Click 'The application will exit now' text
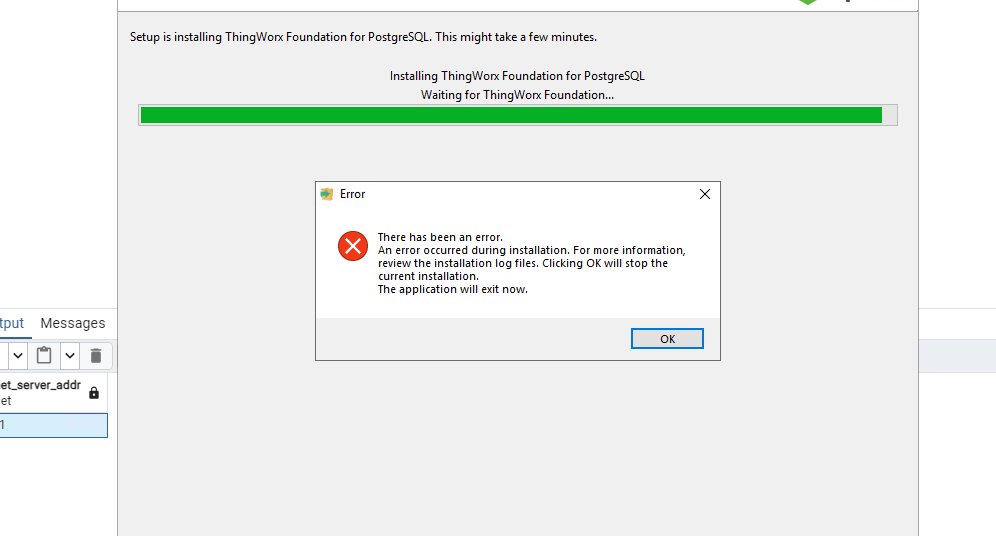 pyautogui.click(x=453, y=289)
